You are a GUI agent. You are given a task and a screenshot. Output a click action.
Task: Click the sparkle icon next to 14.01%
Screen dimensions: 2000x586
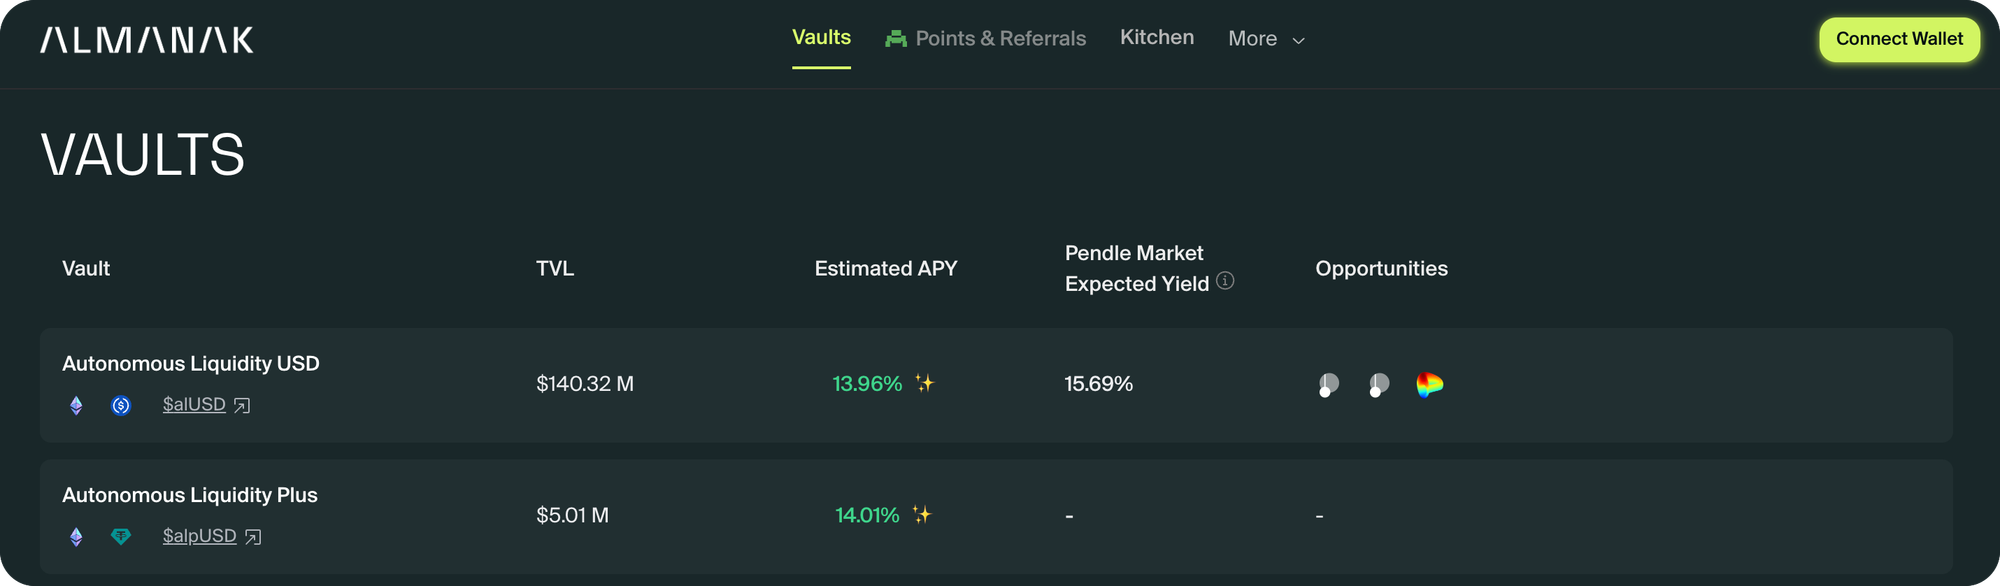coord(922,515)
